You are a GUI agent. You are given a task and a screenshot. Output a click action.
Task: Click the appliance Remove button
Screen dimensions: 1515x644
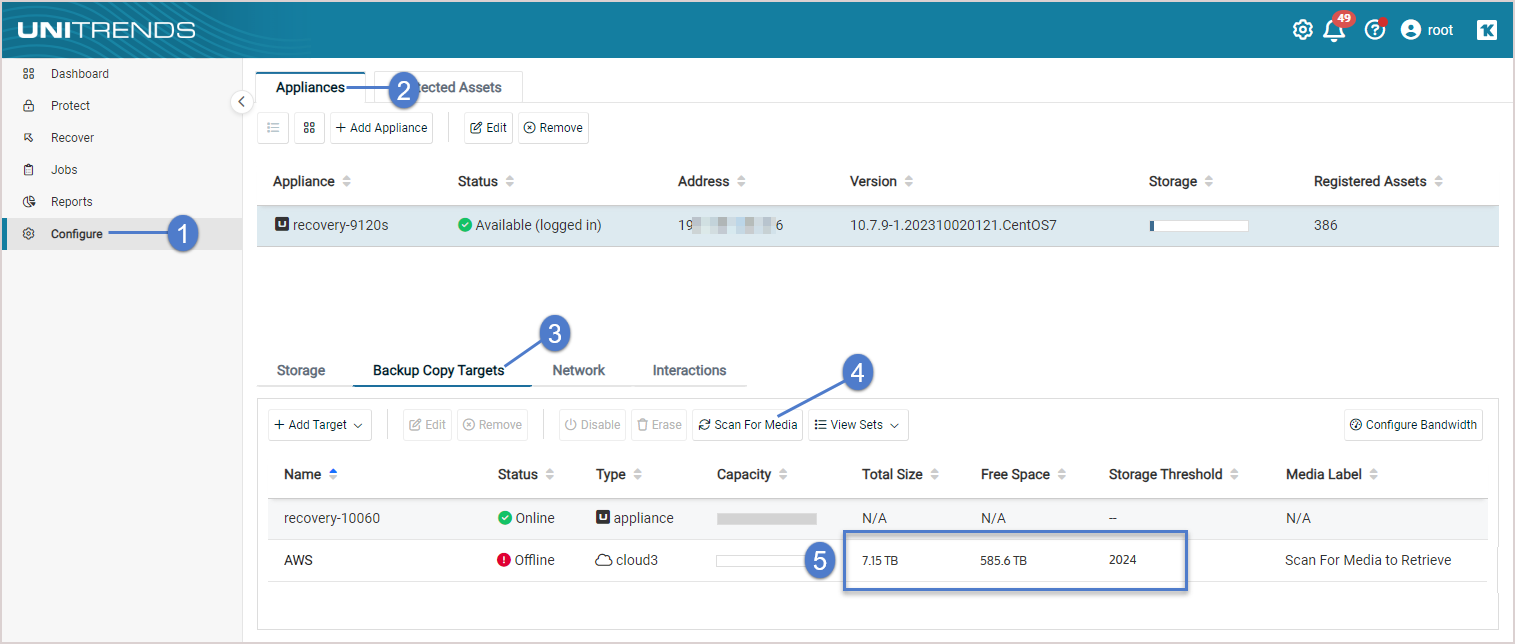pyautogui.click(x=553, y=128)
